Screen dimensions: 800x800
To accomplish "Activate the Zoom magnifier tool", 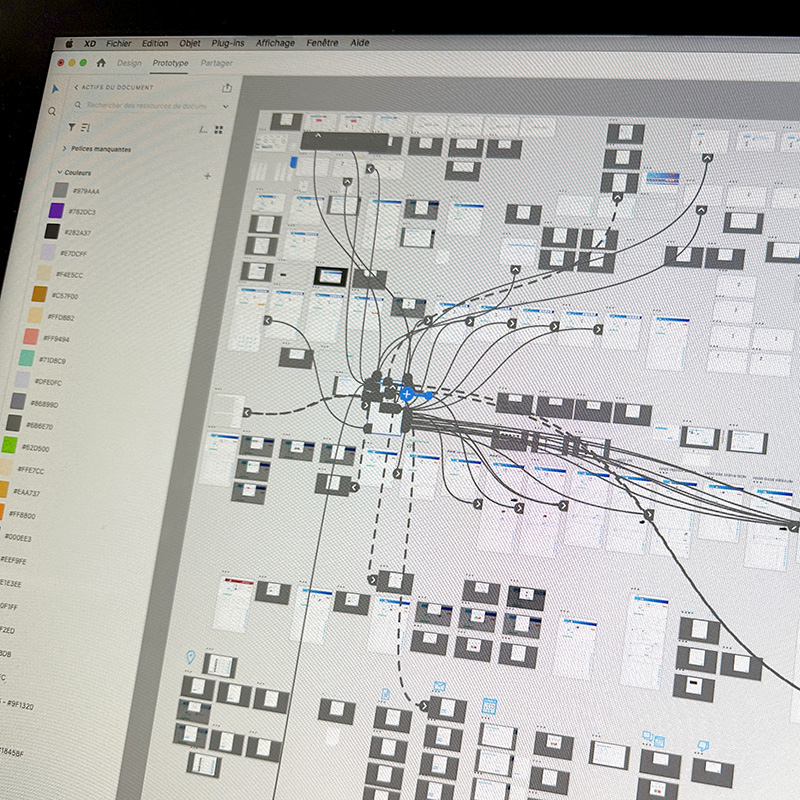I will pyautogui.click(x=52, y=111).
